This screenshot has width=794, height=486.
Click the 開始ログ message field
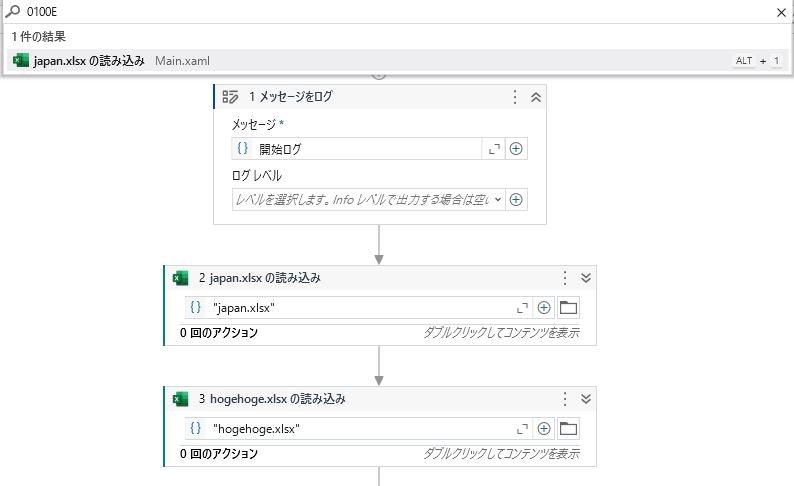[356, 149]
